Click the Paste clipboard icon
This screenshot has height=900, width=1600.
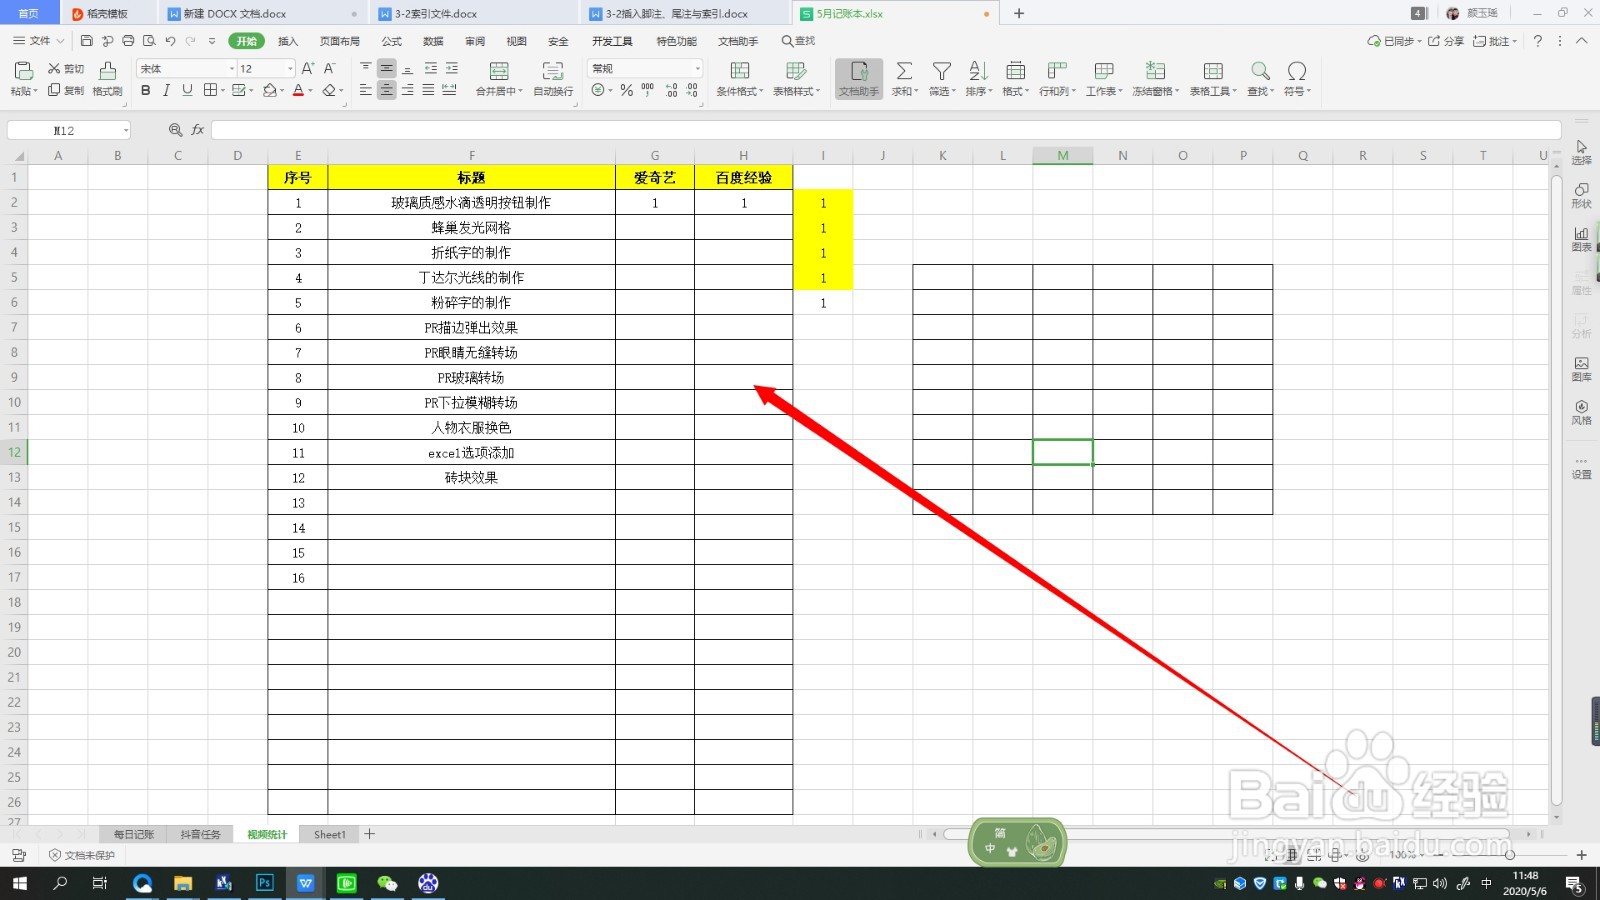click(23, 70)
